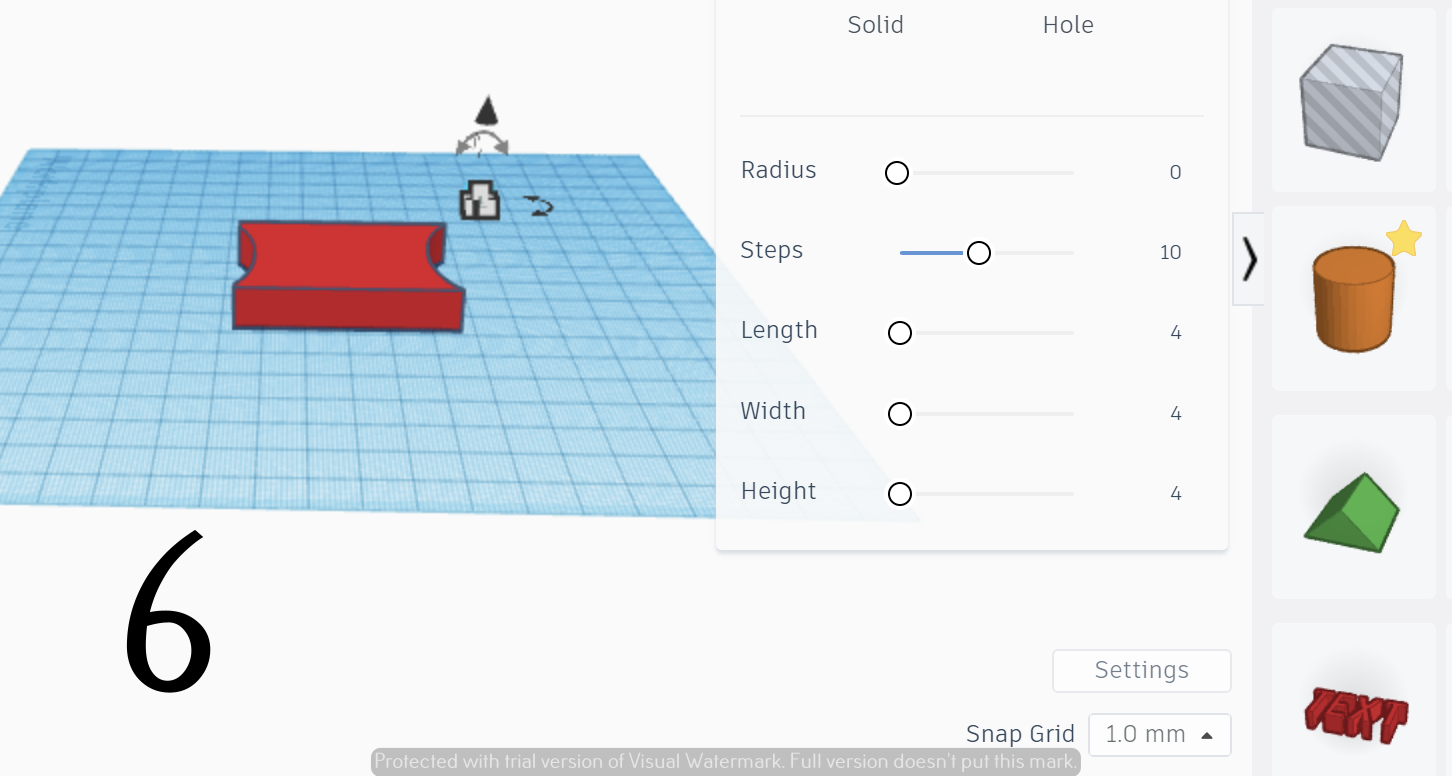The height and width of the screenshot is (776, 1452).
Task: Click the Snap Grid label
Action: 1020,734
